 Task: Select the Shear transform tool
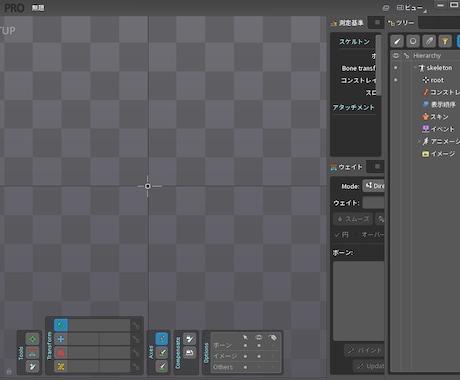(61, 367)
